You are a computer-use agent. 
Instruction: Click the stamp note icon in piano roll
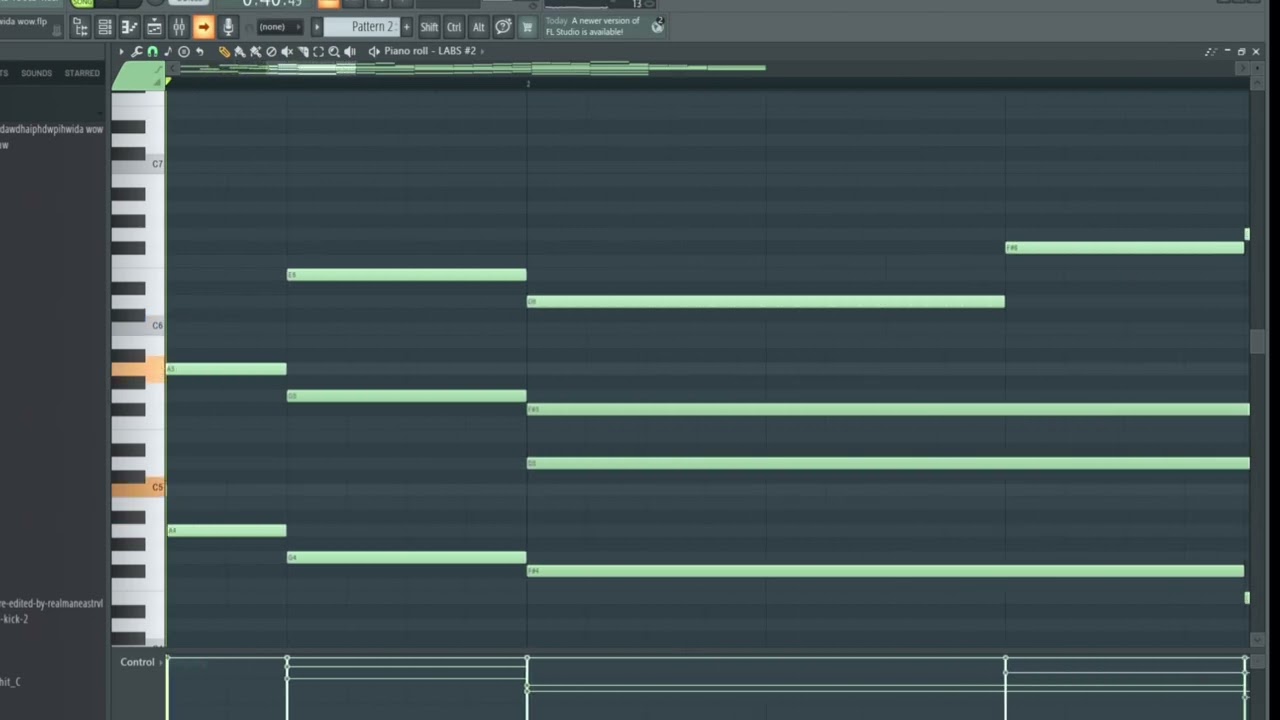click(167, 51)
